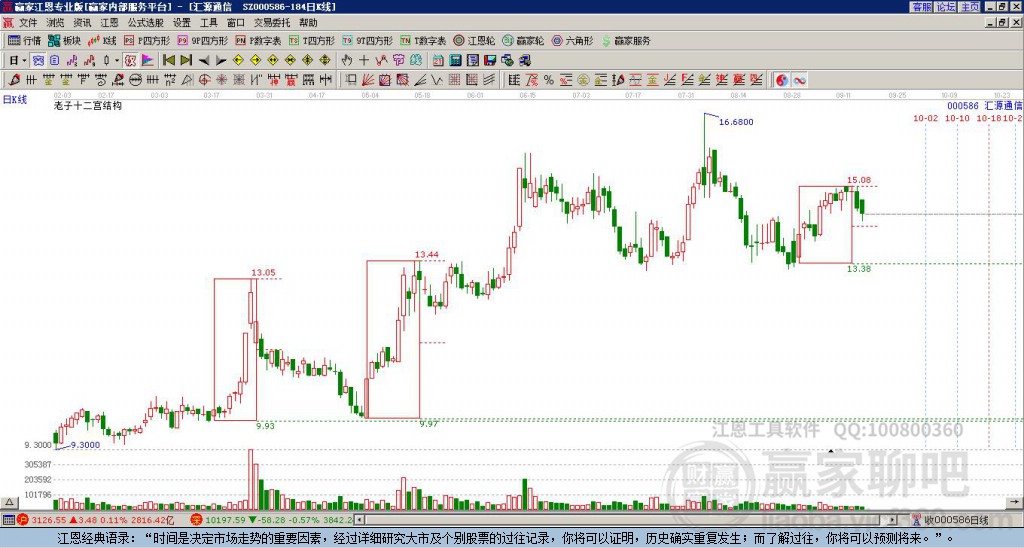Open the 六角形 hexagon tool
This screenshot has width=1024, height=548.
(572, 40)
